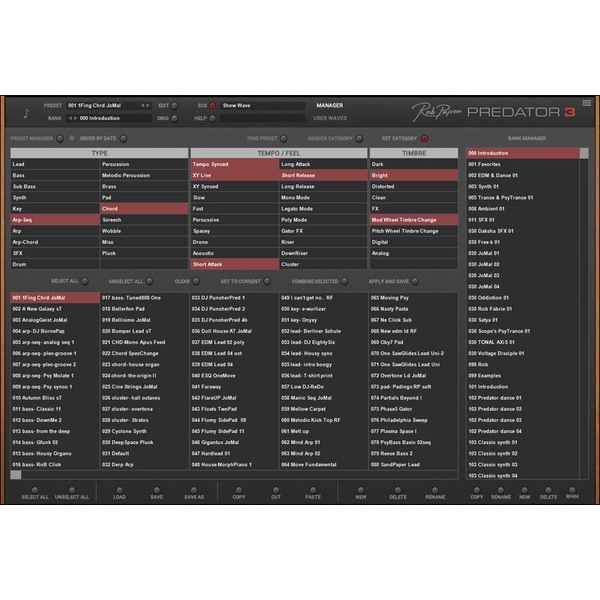Click the CLEAR category button
This screenshot has width=600, height=600.
(196, 281)
